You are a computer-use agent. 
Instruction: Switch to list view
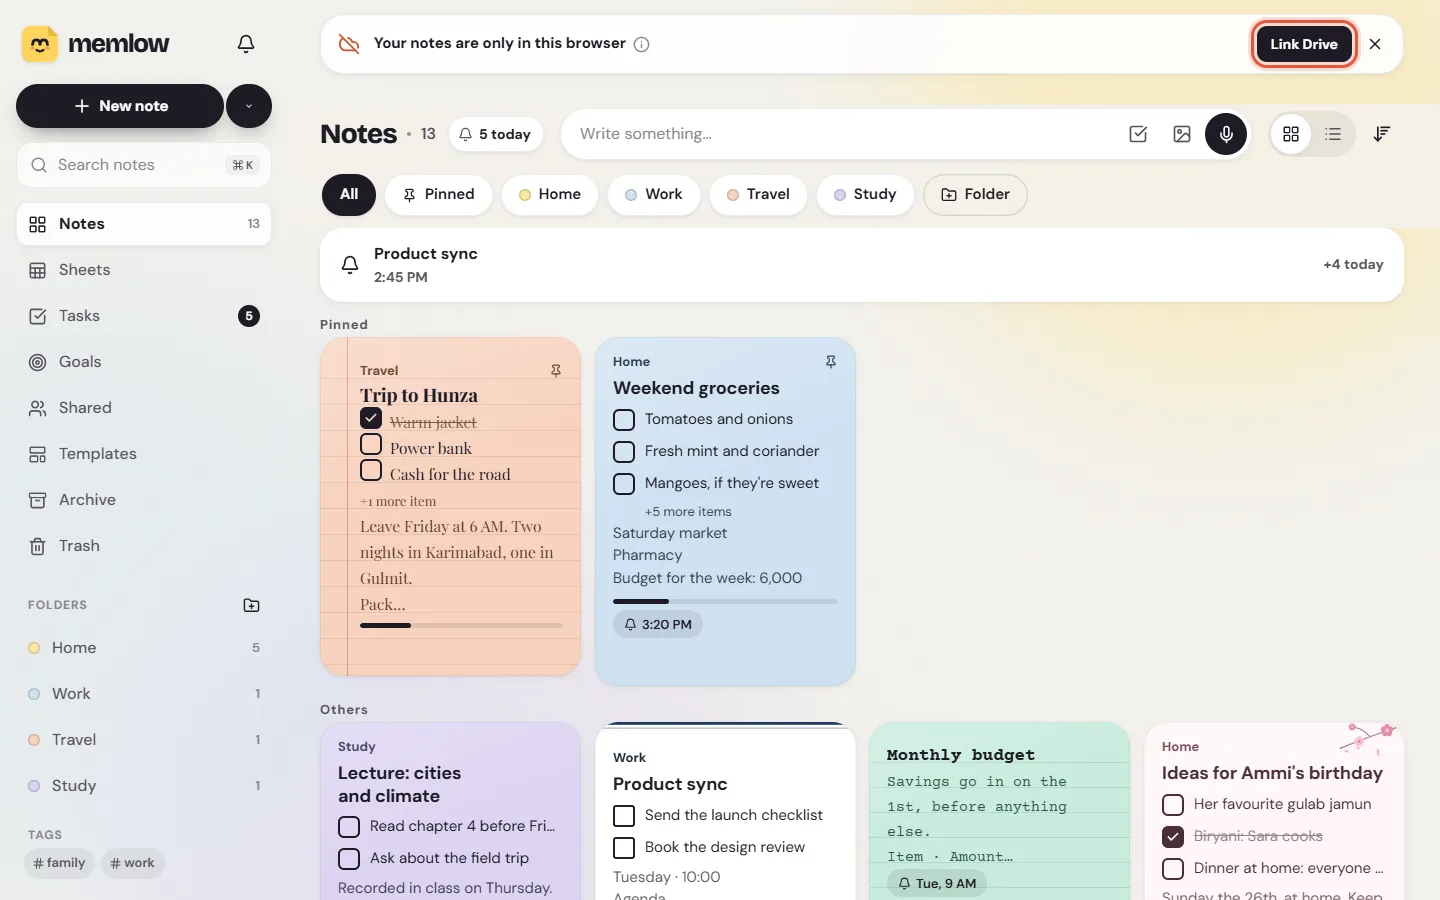coord(1333,134)
